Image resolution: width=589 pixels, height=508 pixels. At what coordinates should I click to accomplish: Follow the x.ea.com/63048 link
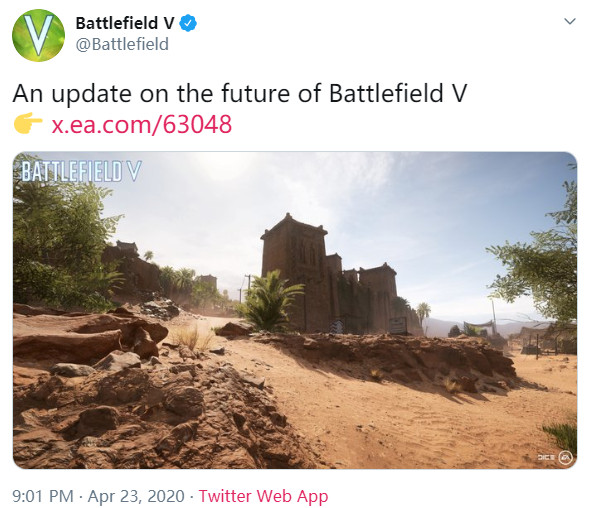pos(141,125)
